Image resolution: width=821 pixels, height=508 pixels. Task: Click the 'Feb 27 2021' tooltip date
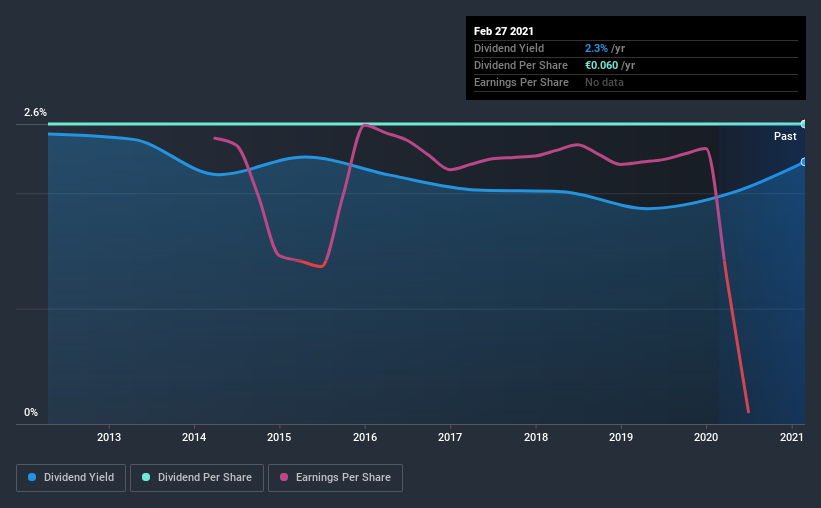pyautogui.click(x=504, y=31)
